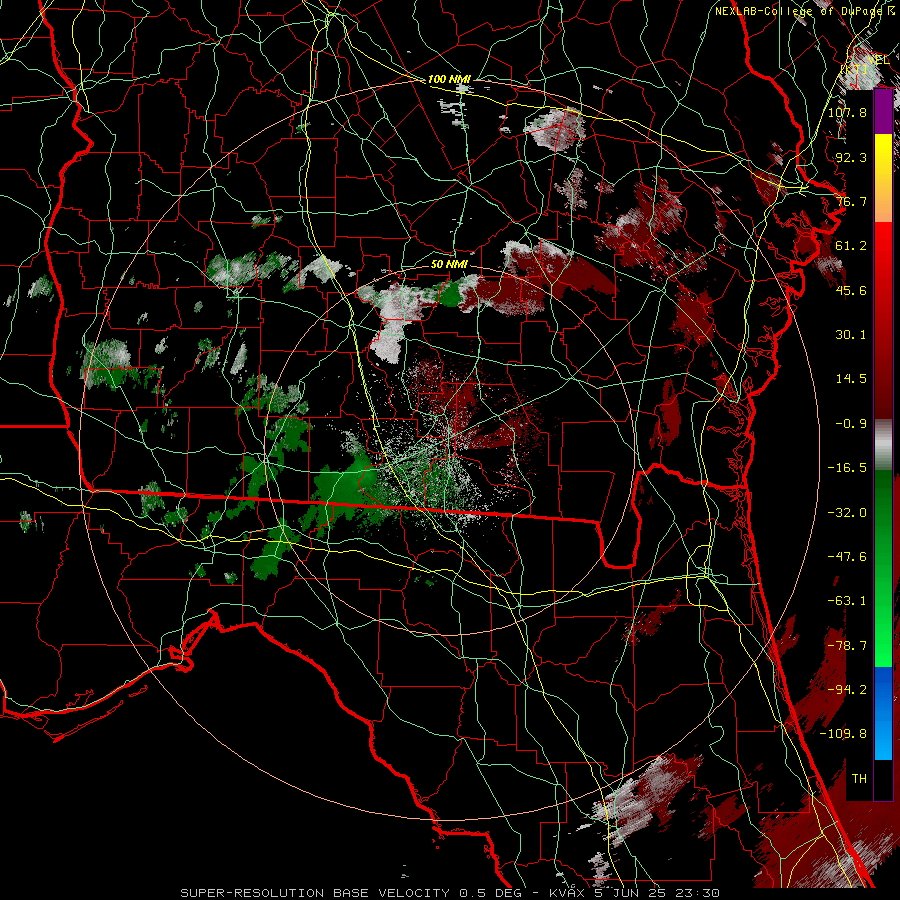
Task: Click "SUPER-RESOLUTION BASE VELOCITY" footer title
Action: [x=315, y=893]
